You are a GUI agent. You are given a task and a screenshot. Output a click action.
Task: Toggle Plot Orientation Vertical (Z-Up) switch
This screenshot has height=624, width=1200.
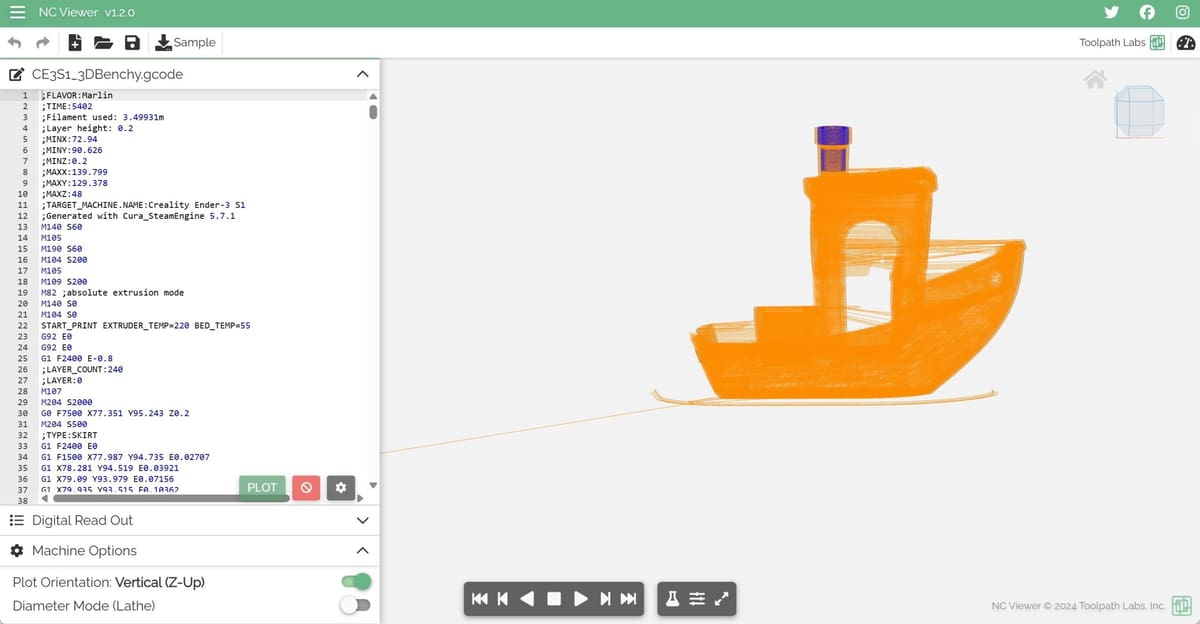pyautogui.click(x=355, y=582)
